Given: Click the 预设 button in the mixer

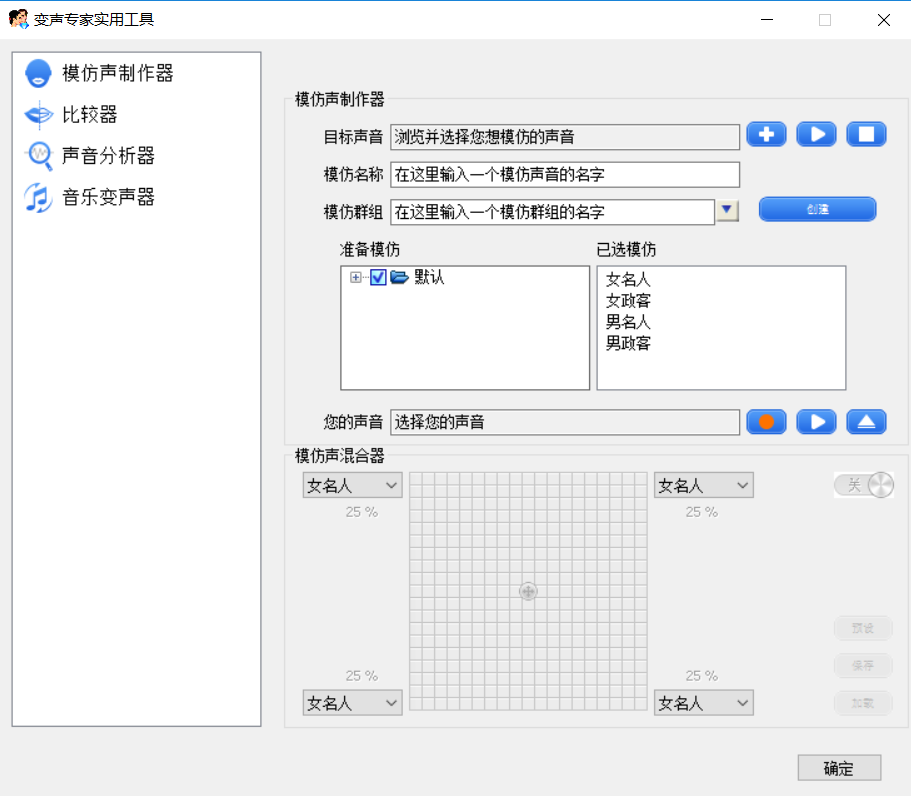Looking at the screenshot, I should 863,628.
